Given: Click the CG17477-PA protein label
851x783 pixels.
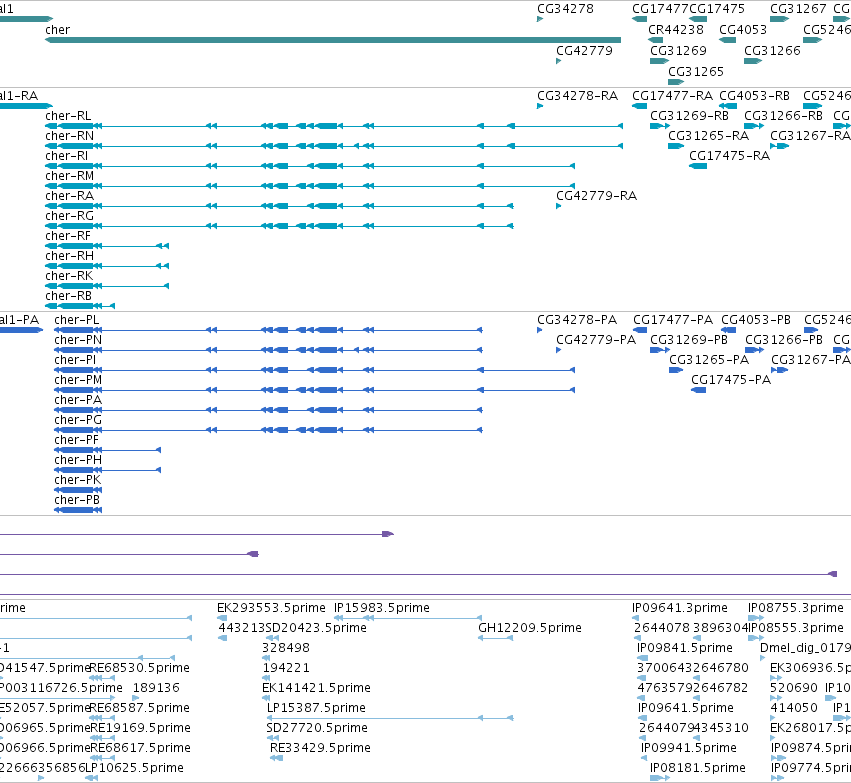Looking at the screenshot, I should (x=673, y=320).
